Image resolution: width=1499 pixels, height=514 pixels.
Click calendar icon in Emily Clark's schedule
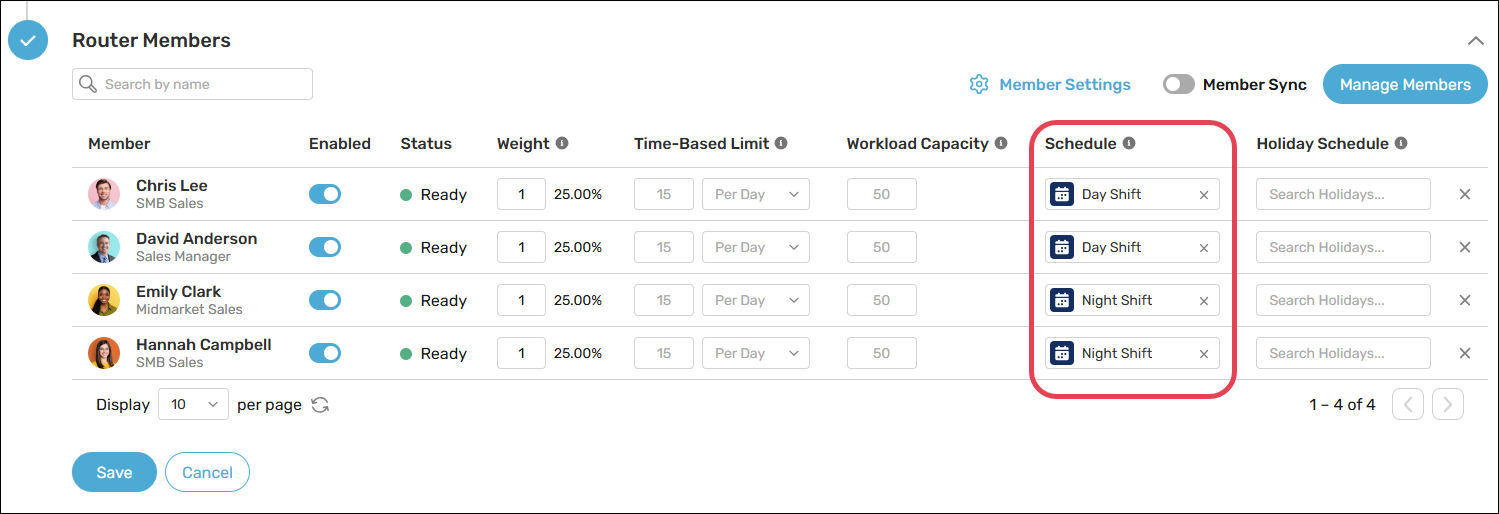click(1063, 300)
